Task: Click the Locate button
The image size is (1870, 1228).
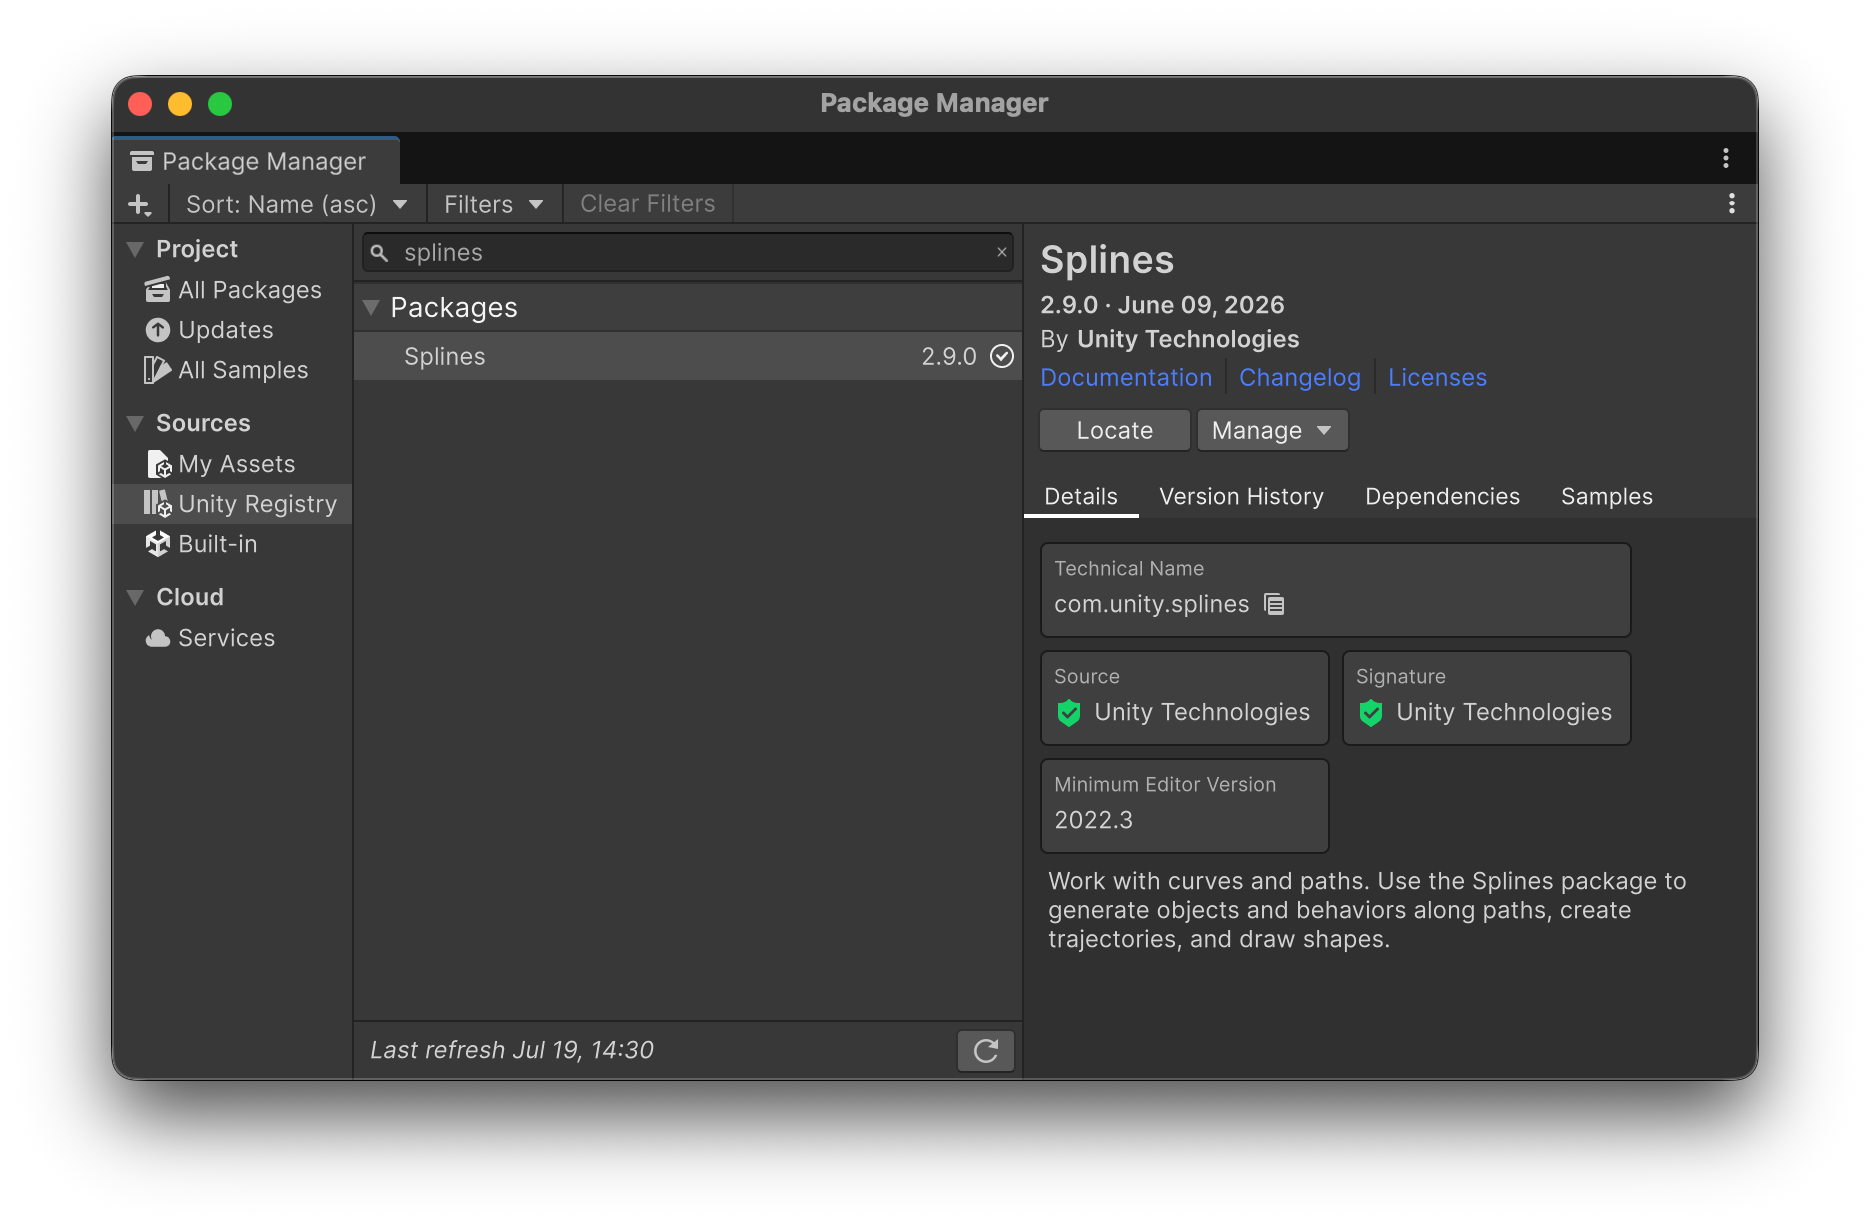Action: click(x=1114, y=431)
